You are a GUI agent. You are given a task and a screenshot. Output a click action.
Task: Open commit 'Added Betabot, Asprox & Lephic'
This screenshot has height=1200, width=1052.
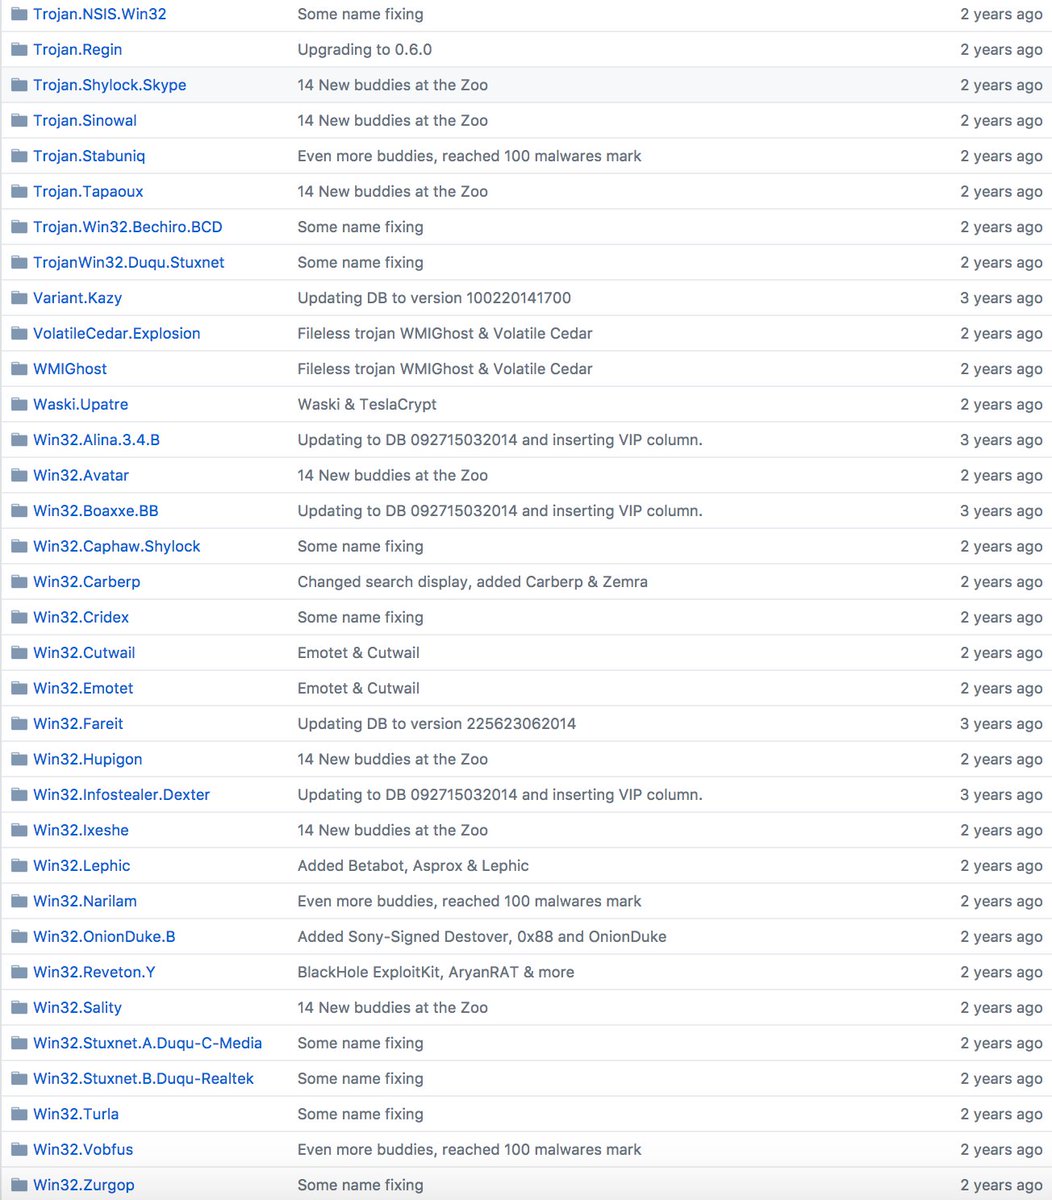pos(413,865)
